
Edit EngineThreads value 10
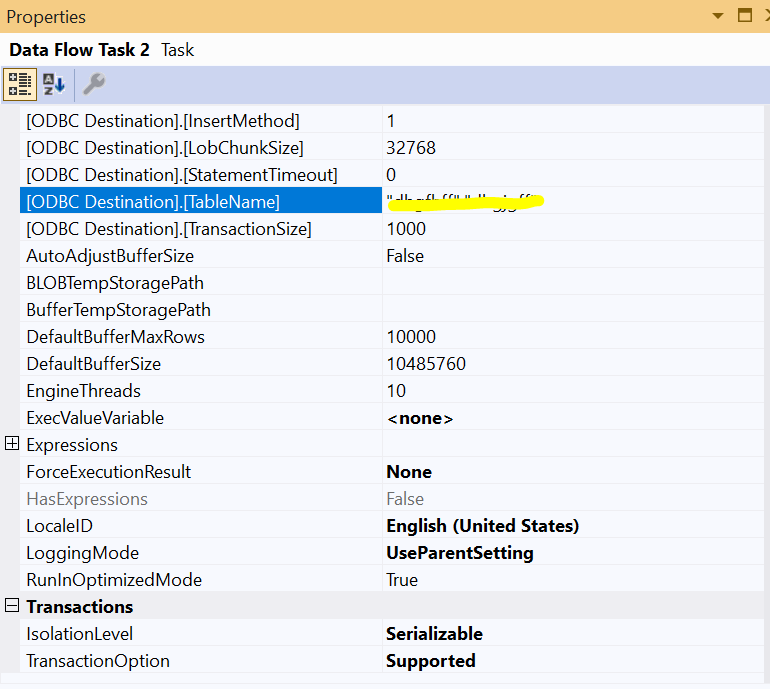point(573,391)
